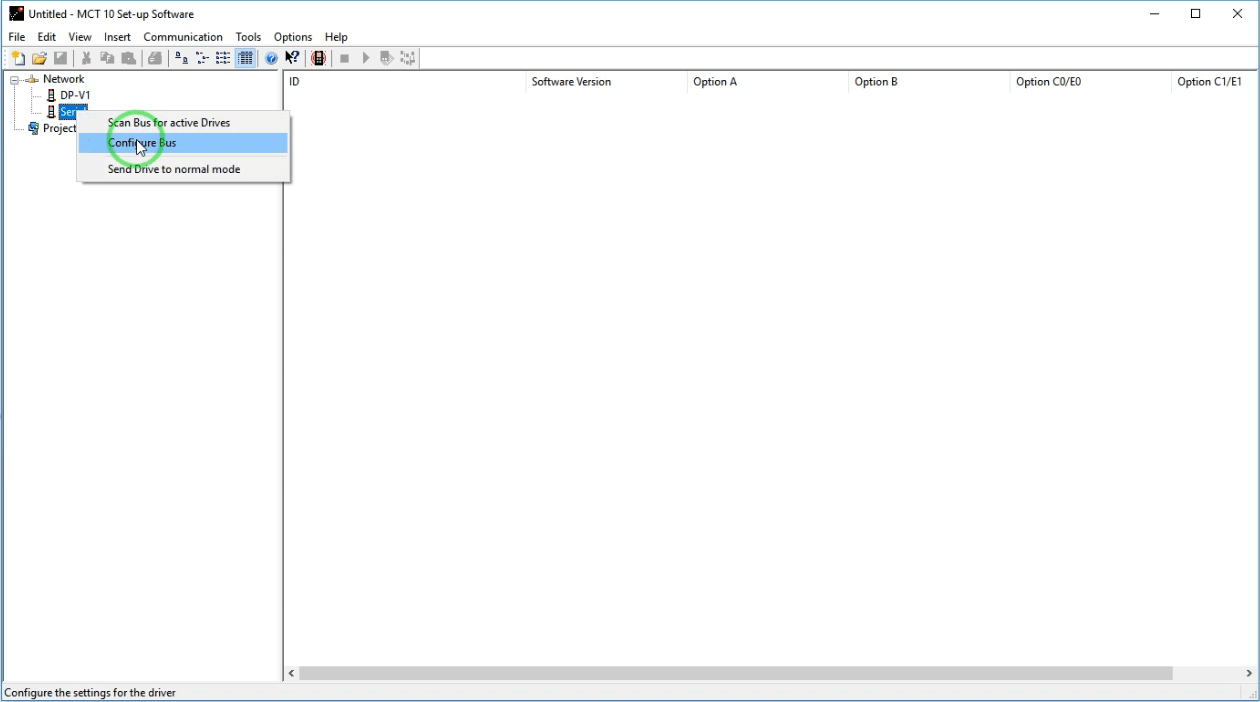Click the red scan drive toolbar icon
Image resolution: width=1260 pixels, height=702 pixels.
318,59
